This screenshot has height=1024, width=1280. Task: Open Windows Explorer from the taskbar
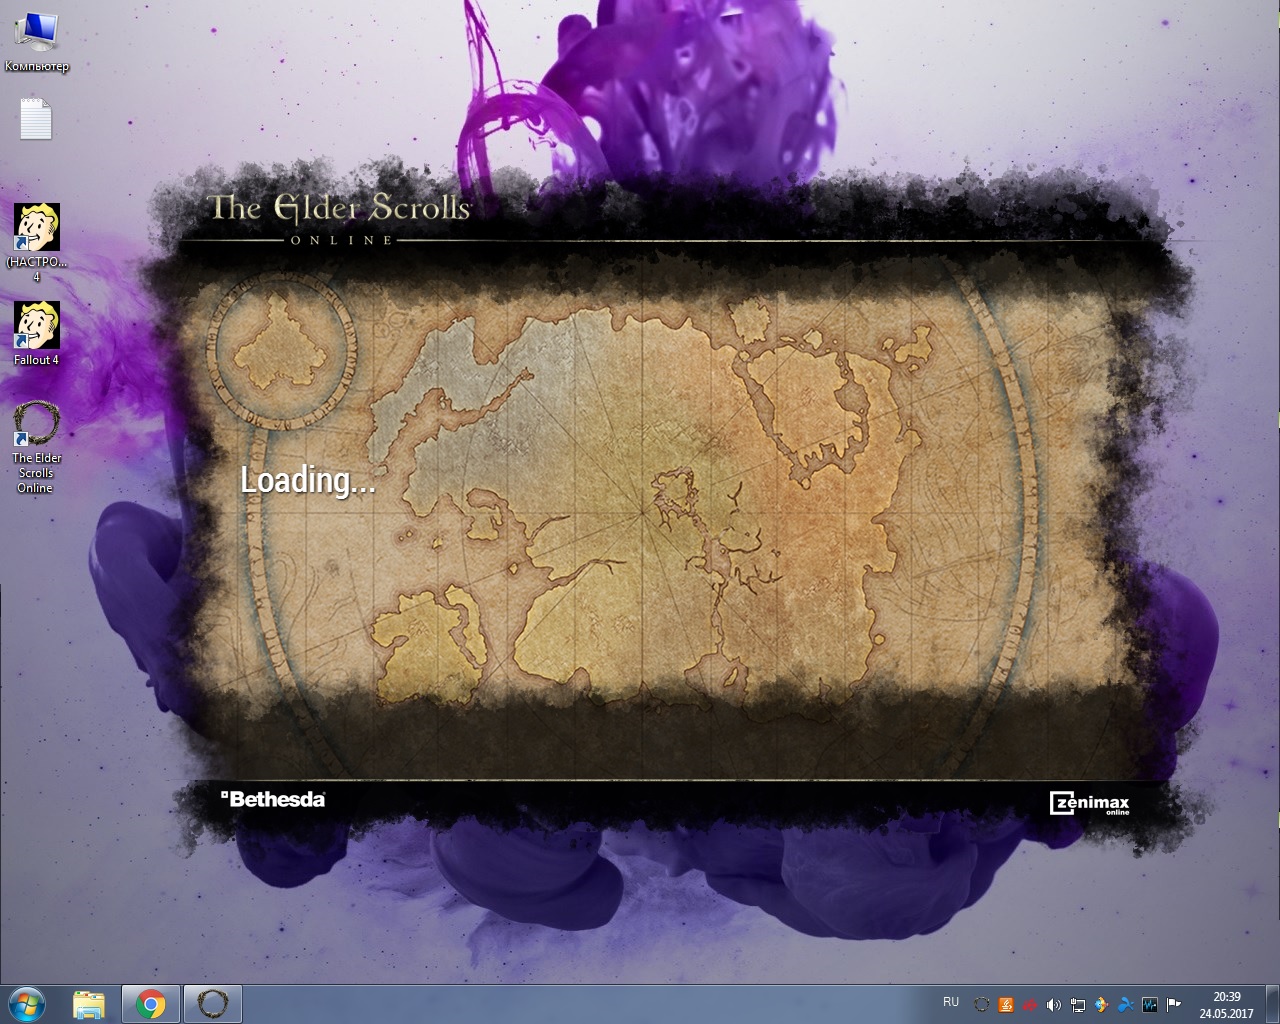pos(89,1003)
